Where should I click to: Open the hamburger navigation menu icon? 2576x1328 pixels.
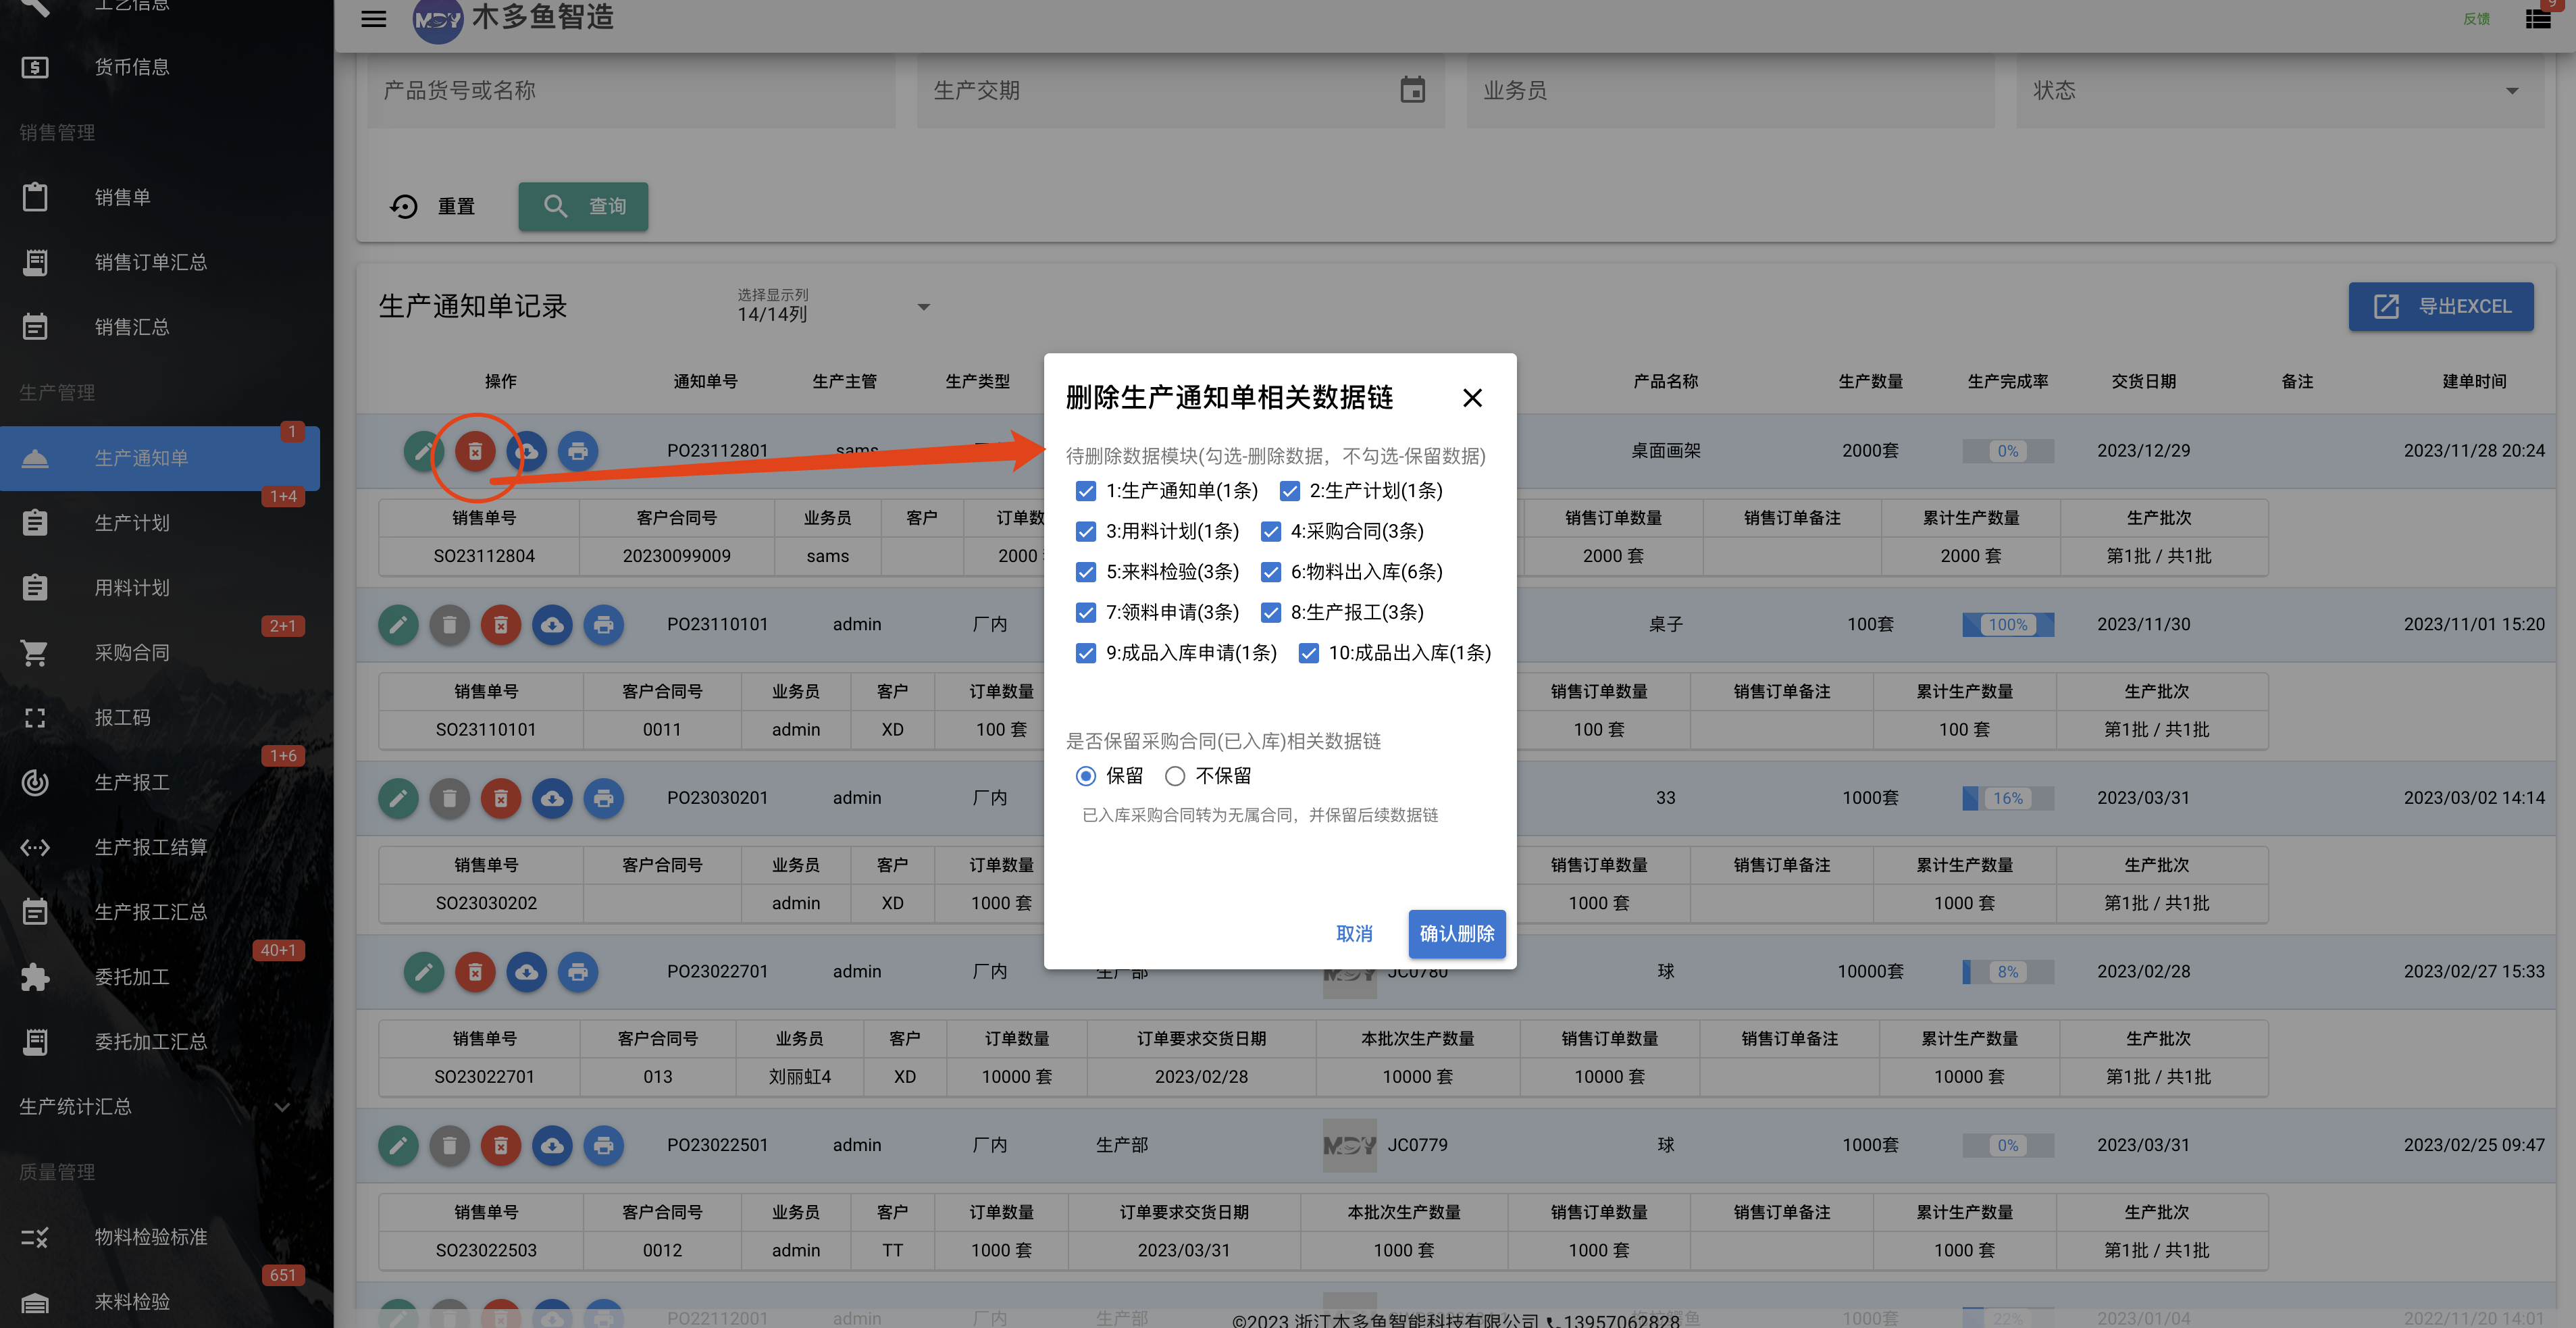(373, 18)
